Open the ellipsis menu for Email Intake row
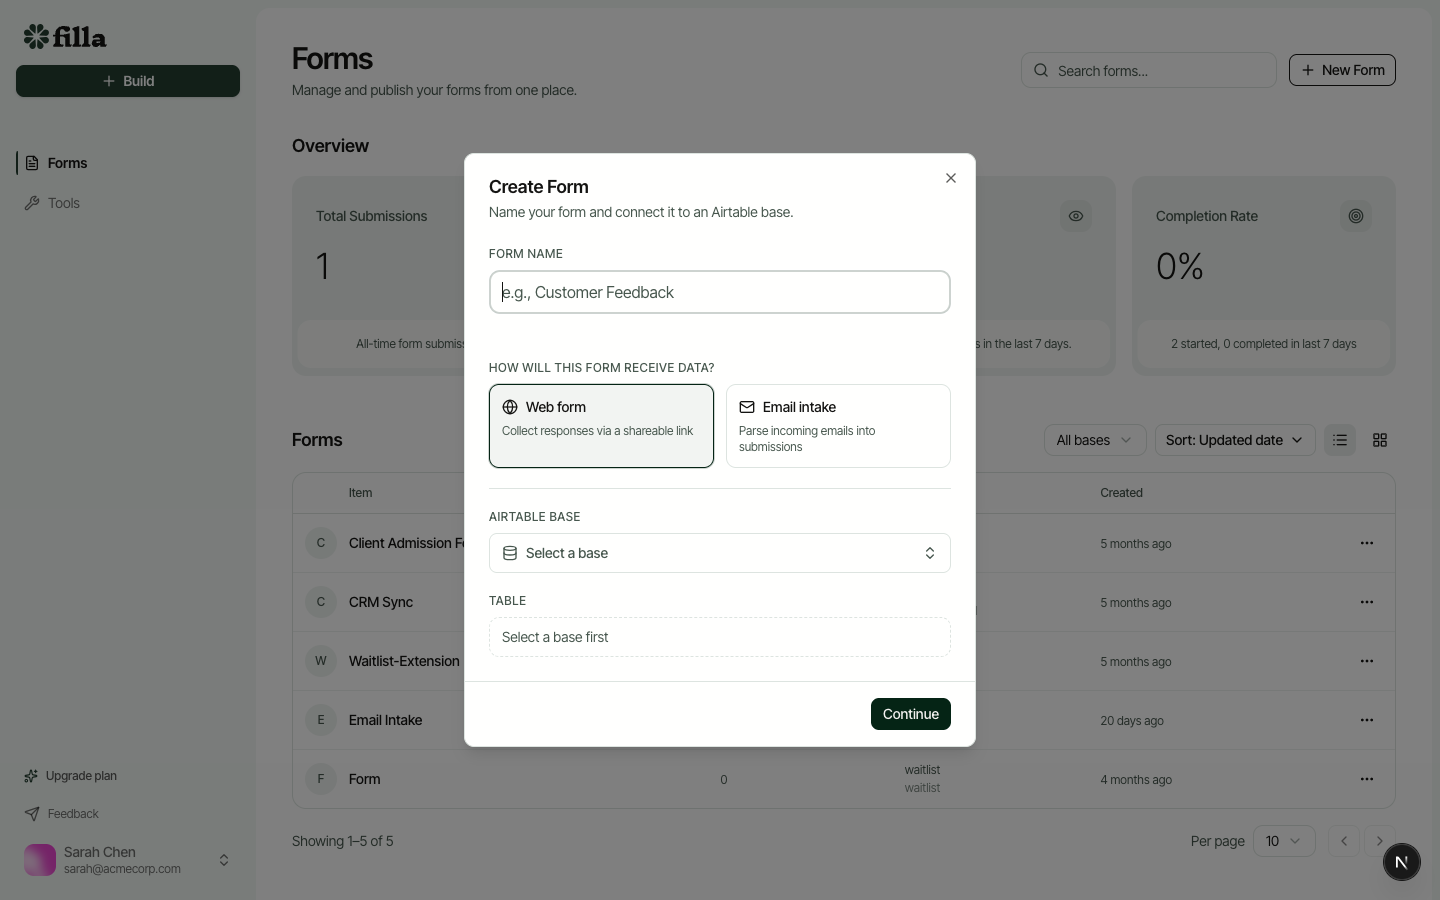This screenshot has height=900, width=1440. click(1367, 720)
